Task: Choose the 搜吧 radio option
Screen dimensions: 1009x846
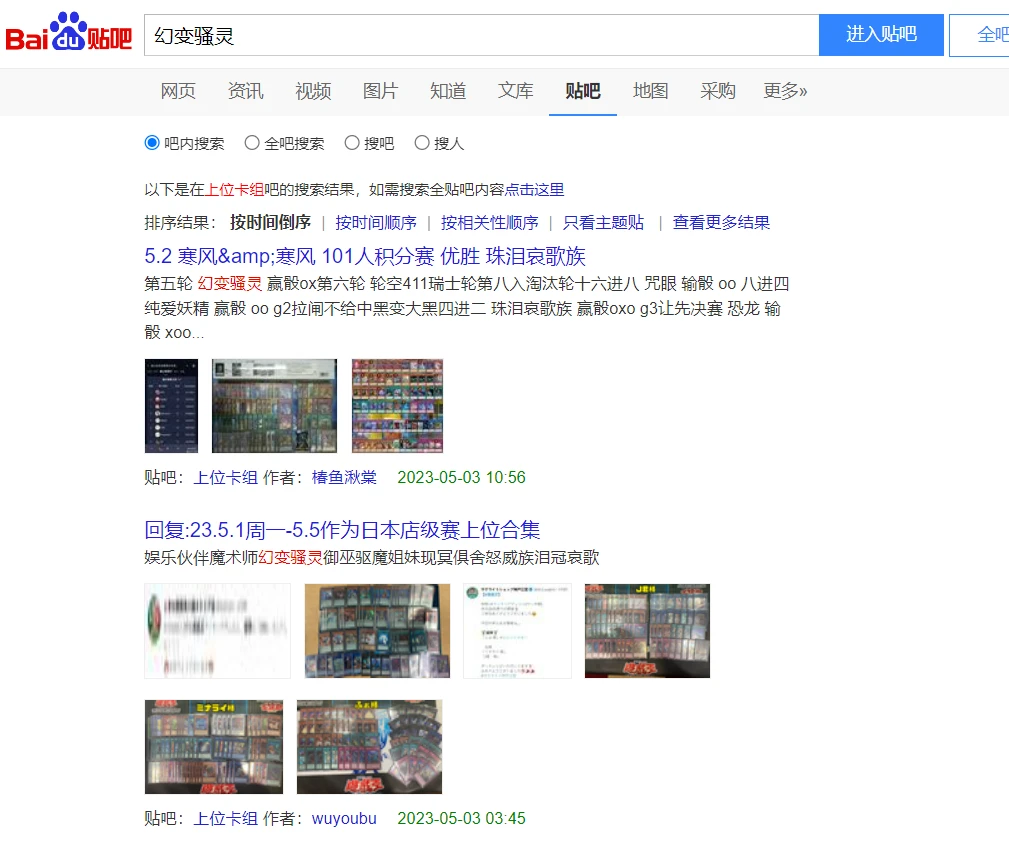Action: tap(352, 143)
